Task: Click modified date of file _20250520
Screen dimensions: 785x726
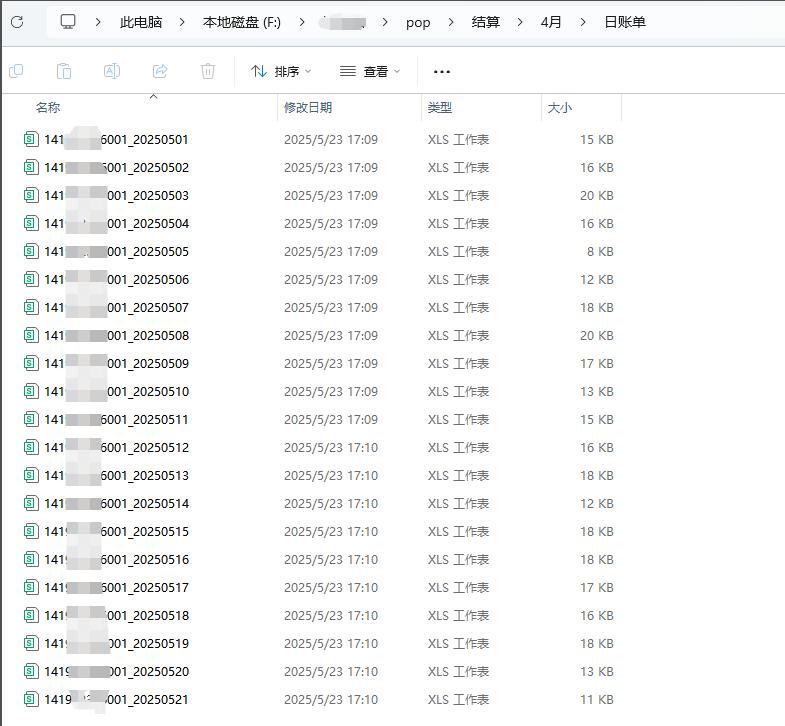Action: pyautogui.click(x=331, y=671)
